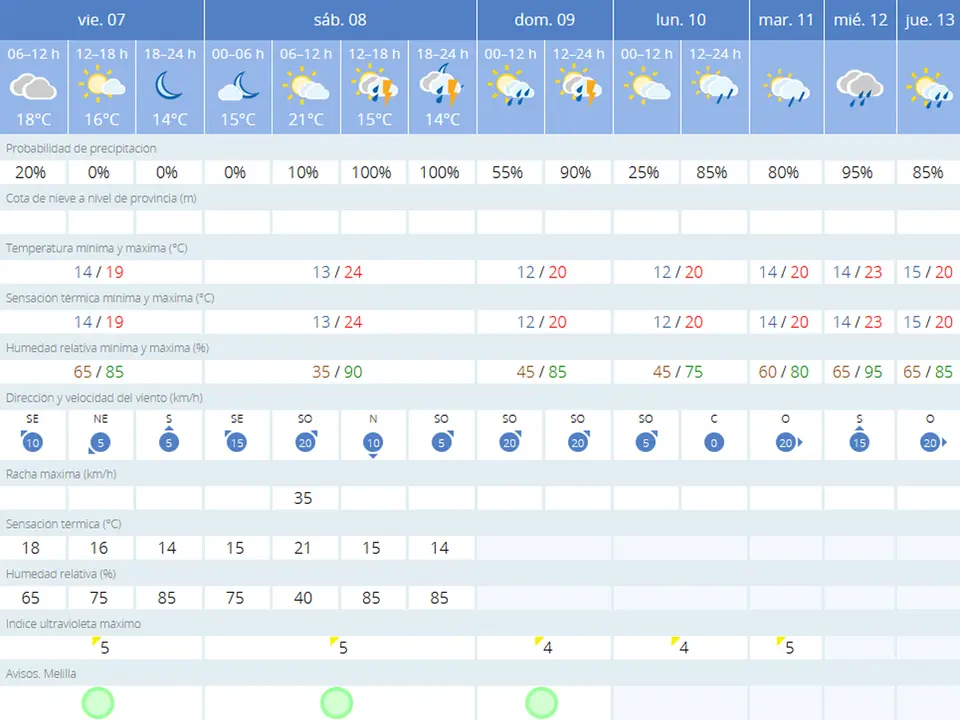Click the 20% precipitation probability cell
Viewport: 960px width, 720px height.
[33, 172]
